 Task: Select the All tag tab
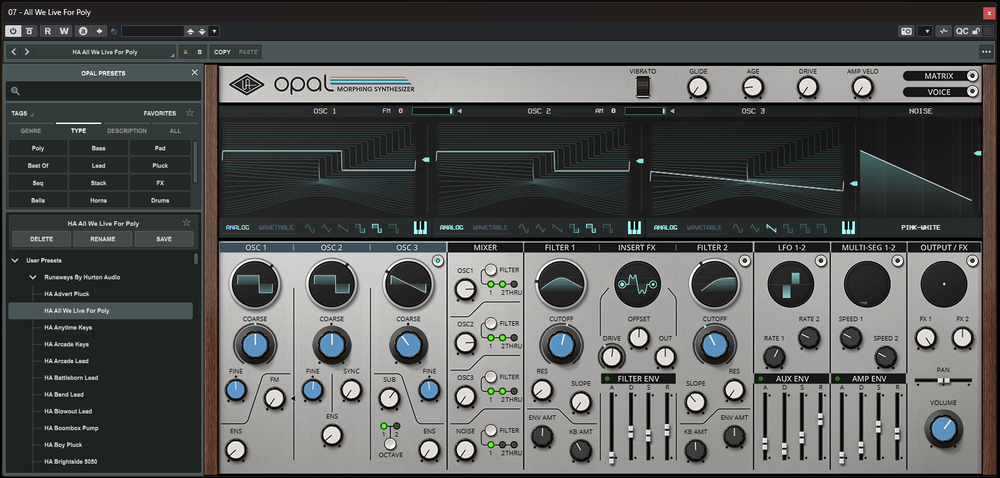[175, 131]
